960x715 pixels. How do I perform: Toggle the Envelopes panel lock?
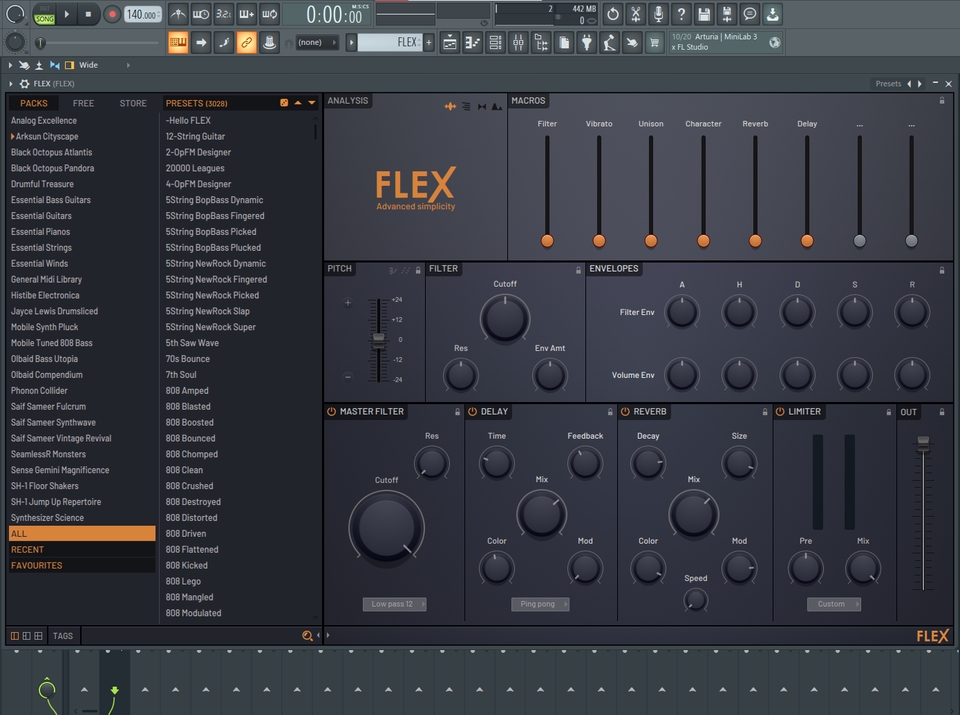942,269
